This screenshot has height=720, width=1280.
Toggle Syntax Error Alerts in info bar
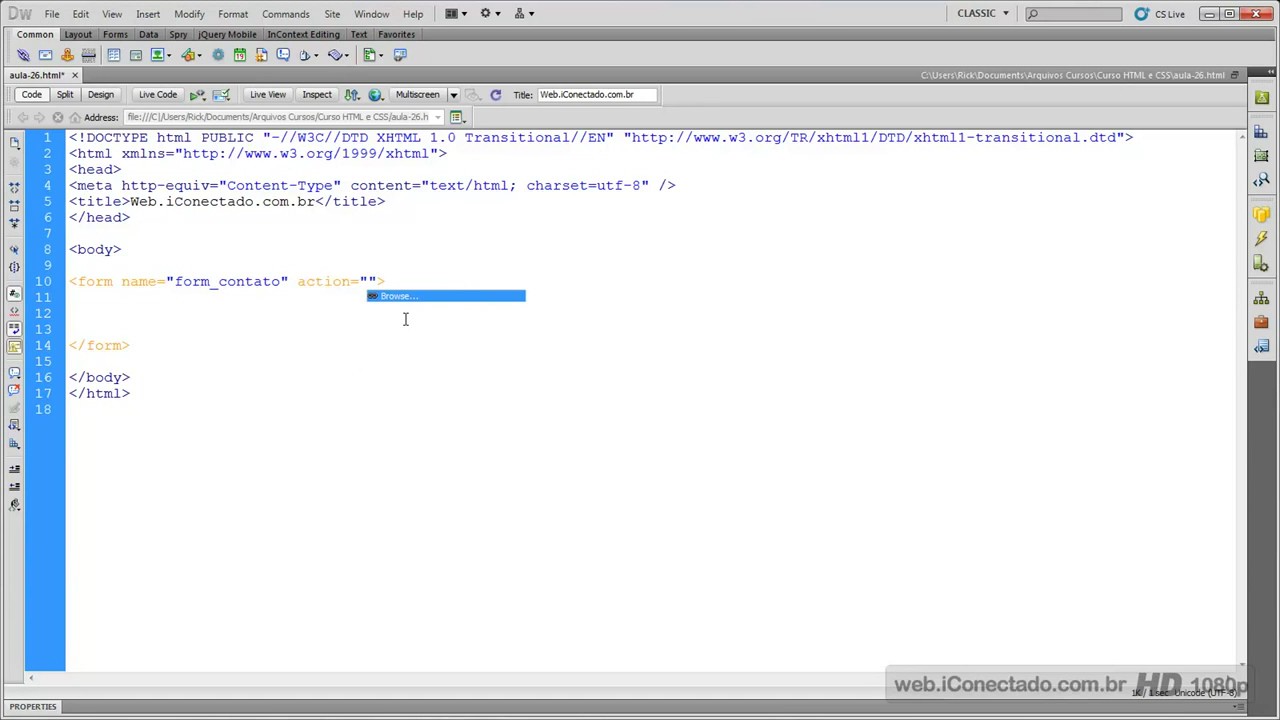(14, 347)
